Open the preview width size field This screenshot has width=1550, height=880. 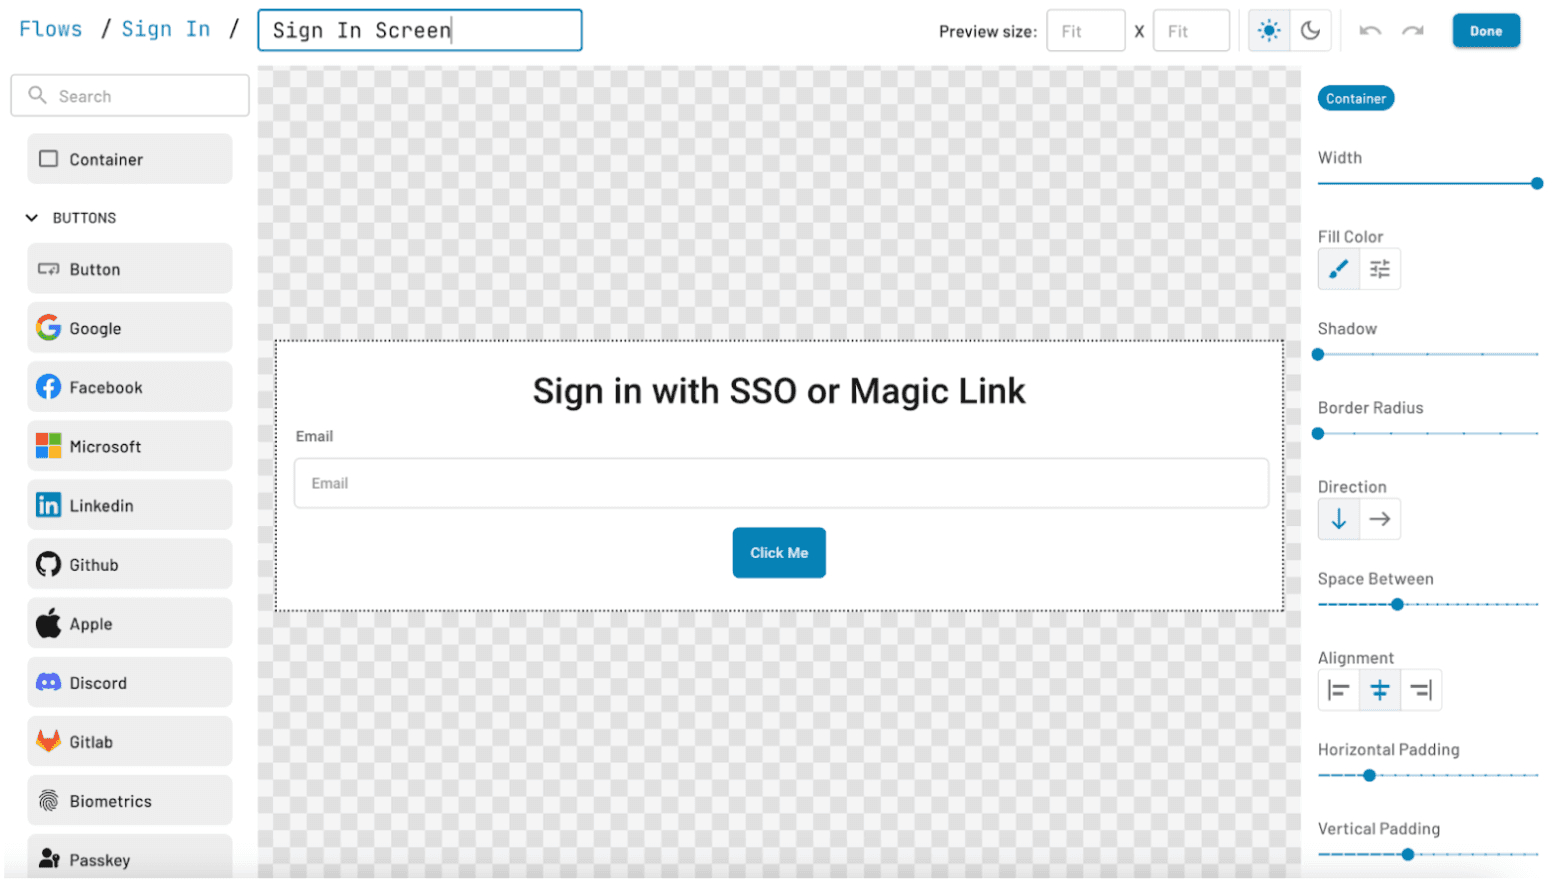pyautogui.click(x=1086, y=30)
